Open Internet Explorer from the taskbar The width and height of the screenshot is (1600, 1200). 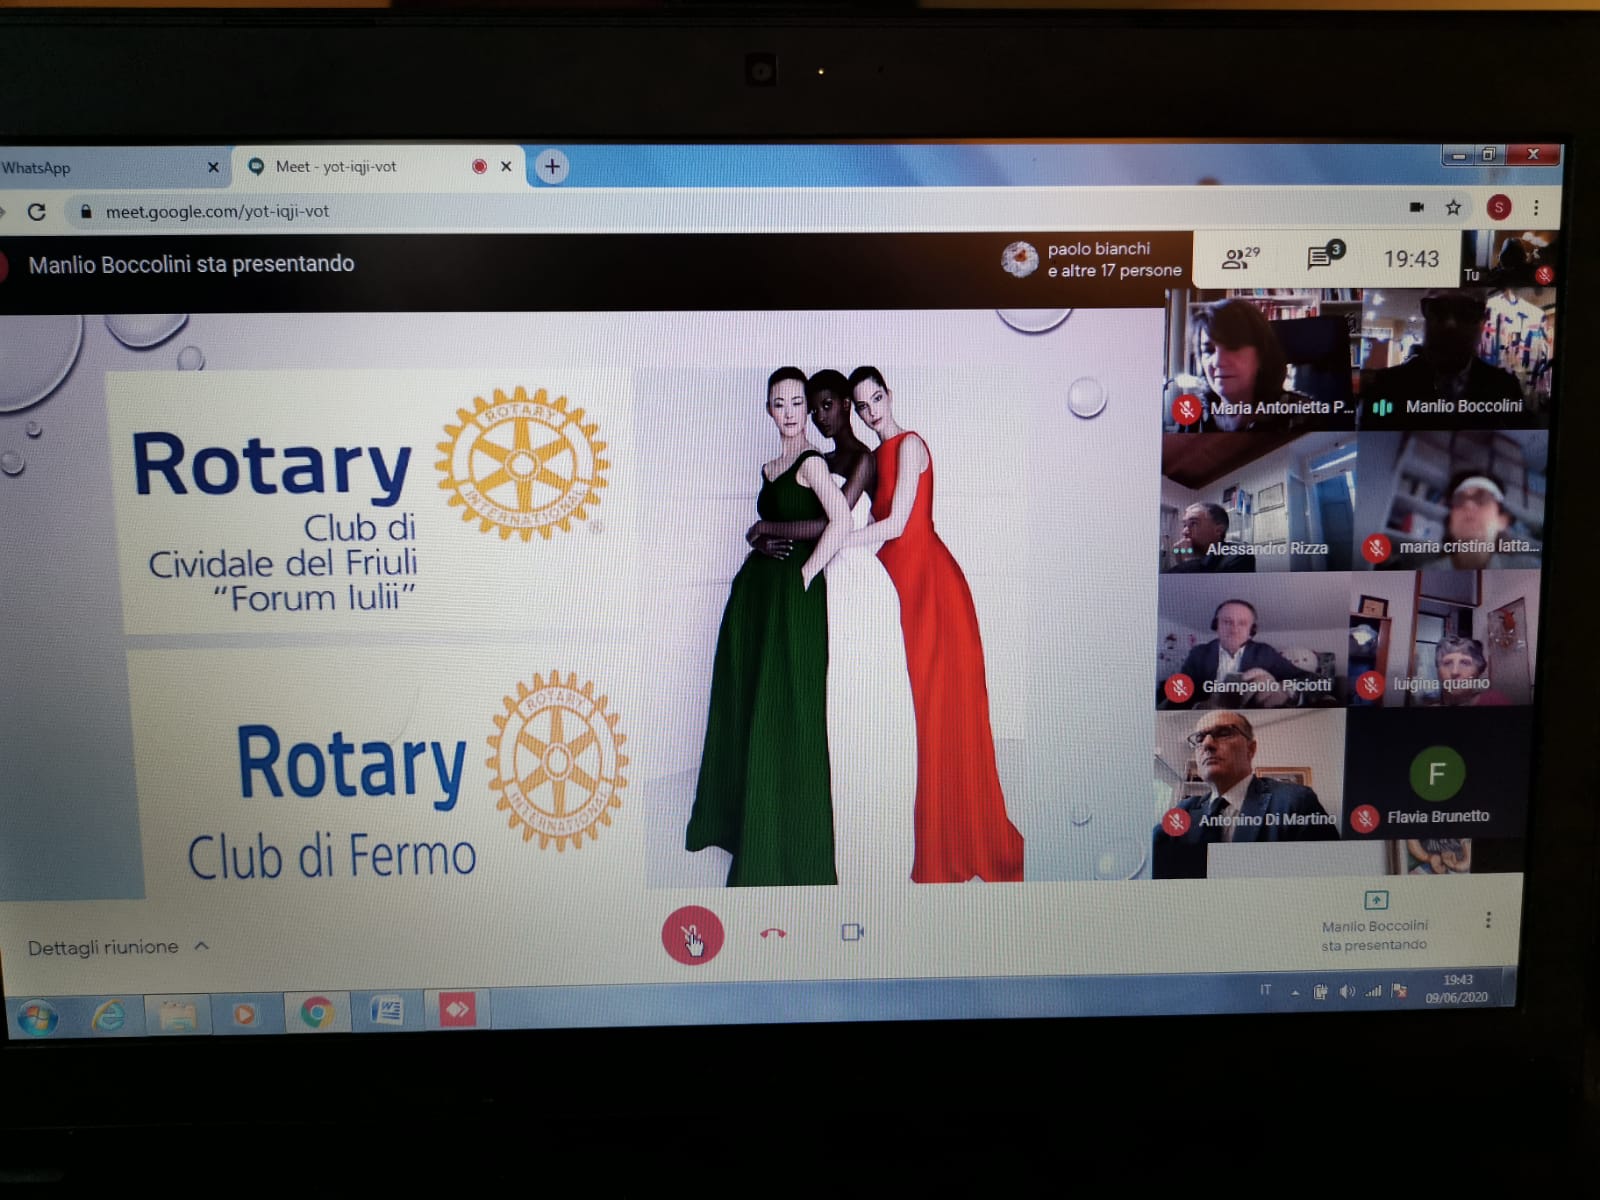coord(109,1016)
